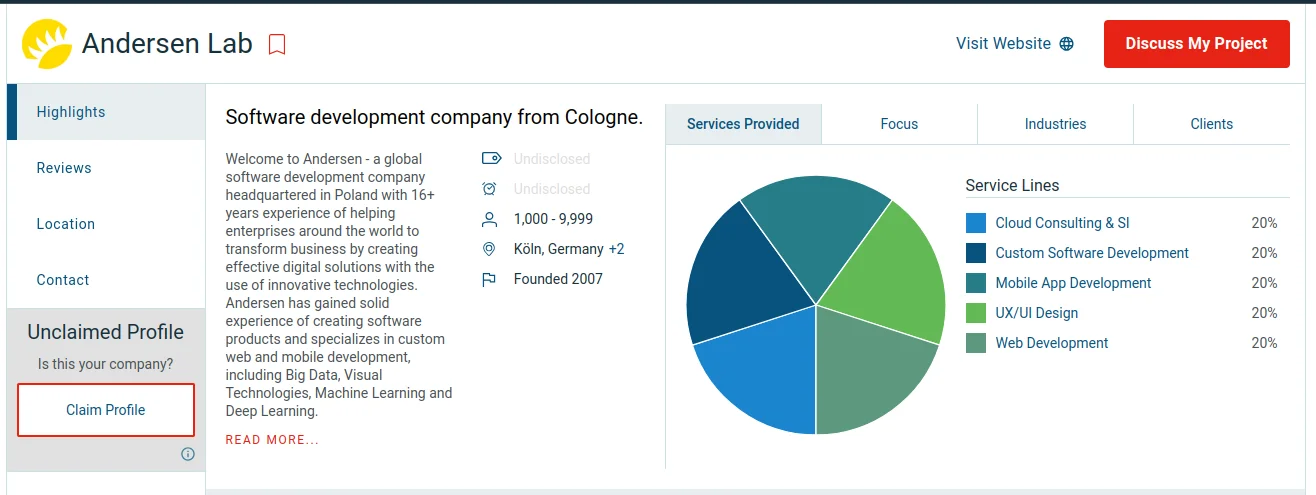The width and height of the screenshot is (1316, 495).
Task: Go to the Contact section
Action: click(x=106, y=280)
